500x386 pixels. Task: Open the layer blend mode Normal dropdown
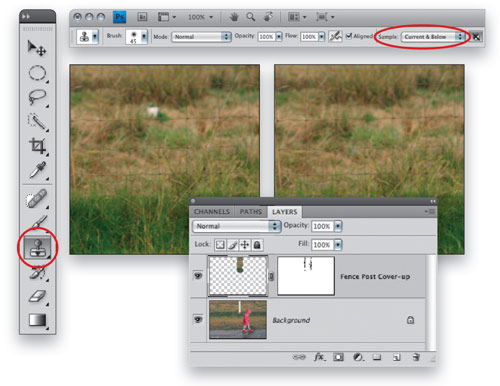236,226
